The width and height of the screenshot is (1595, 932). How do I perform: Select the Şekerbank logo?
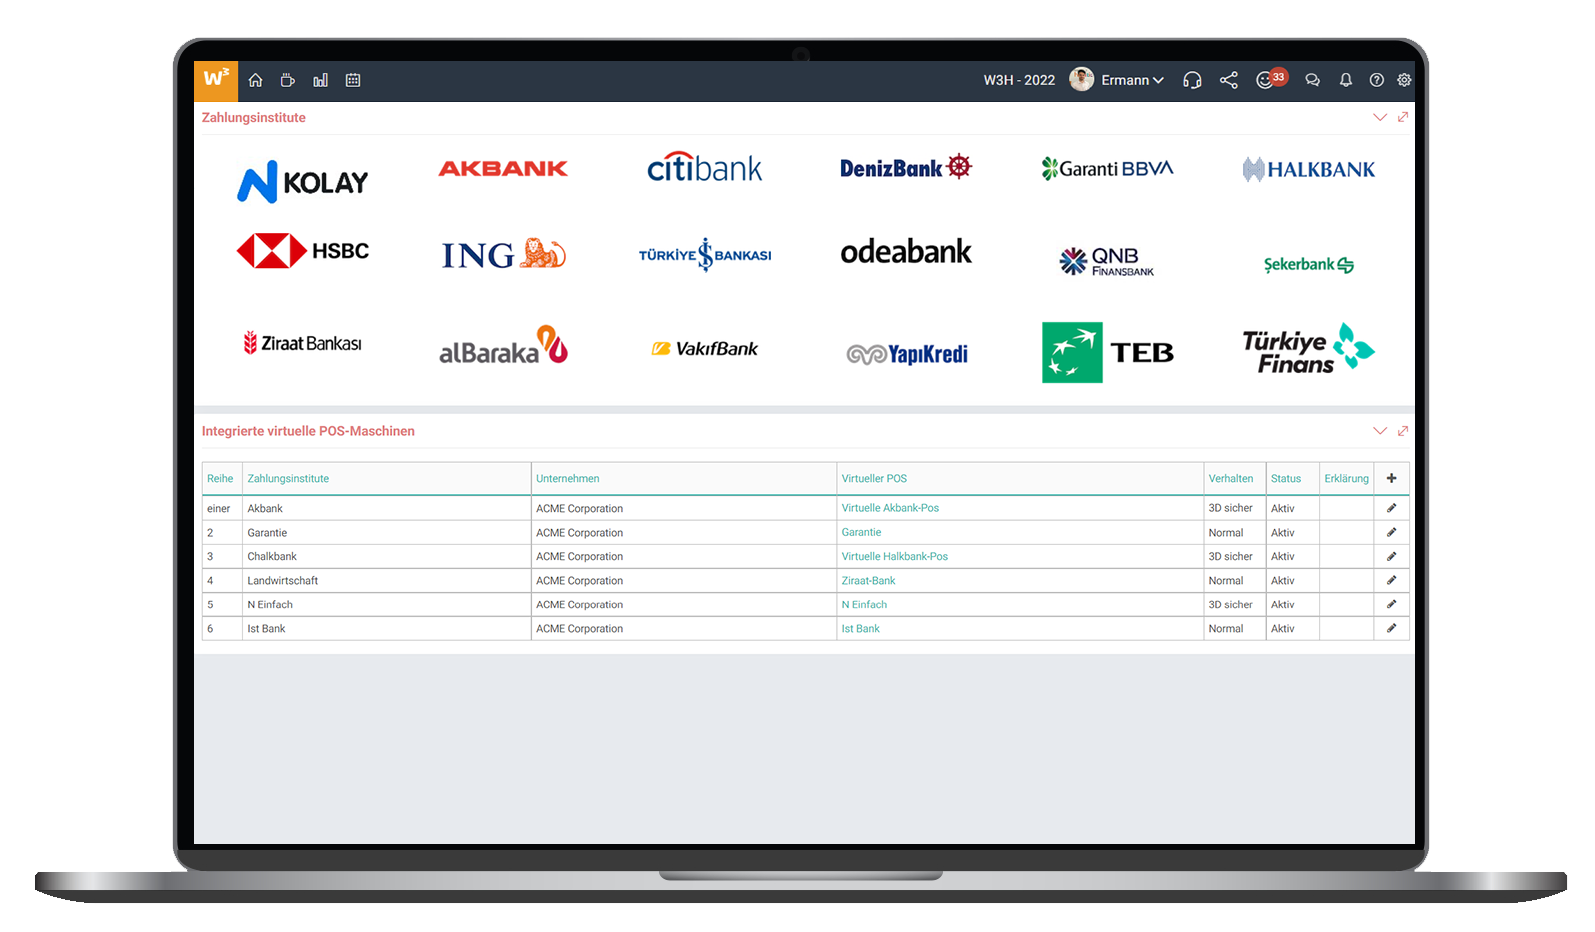point(1309,264)
